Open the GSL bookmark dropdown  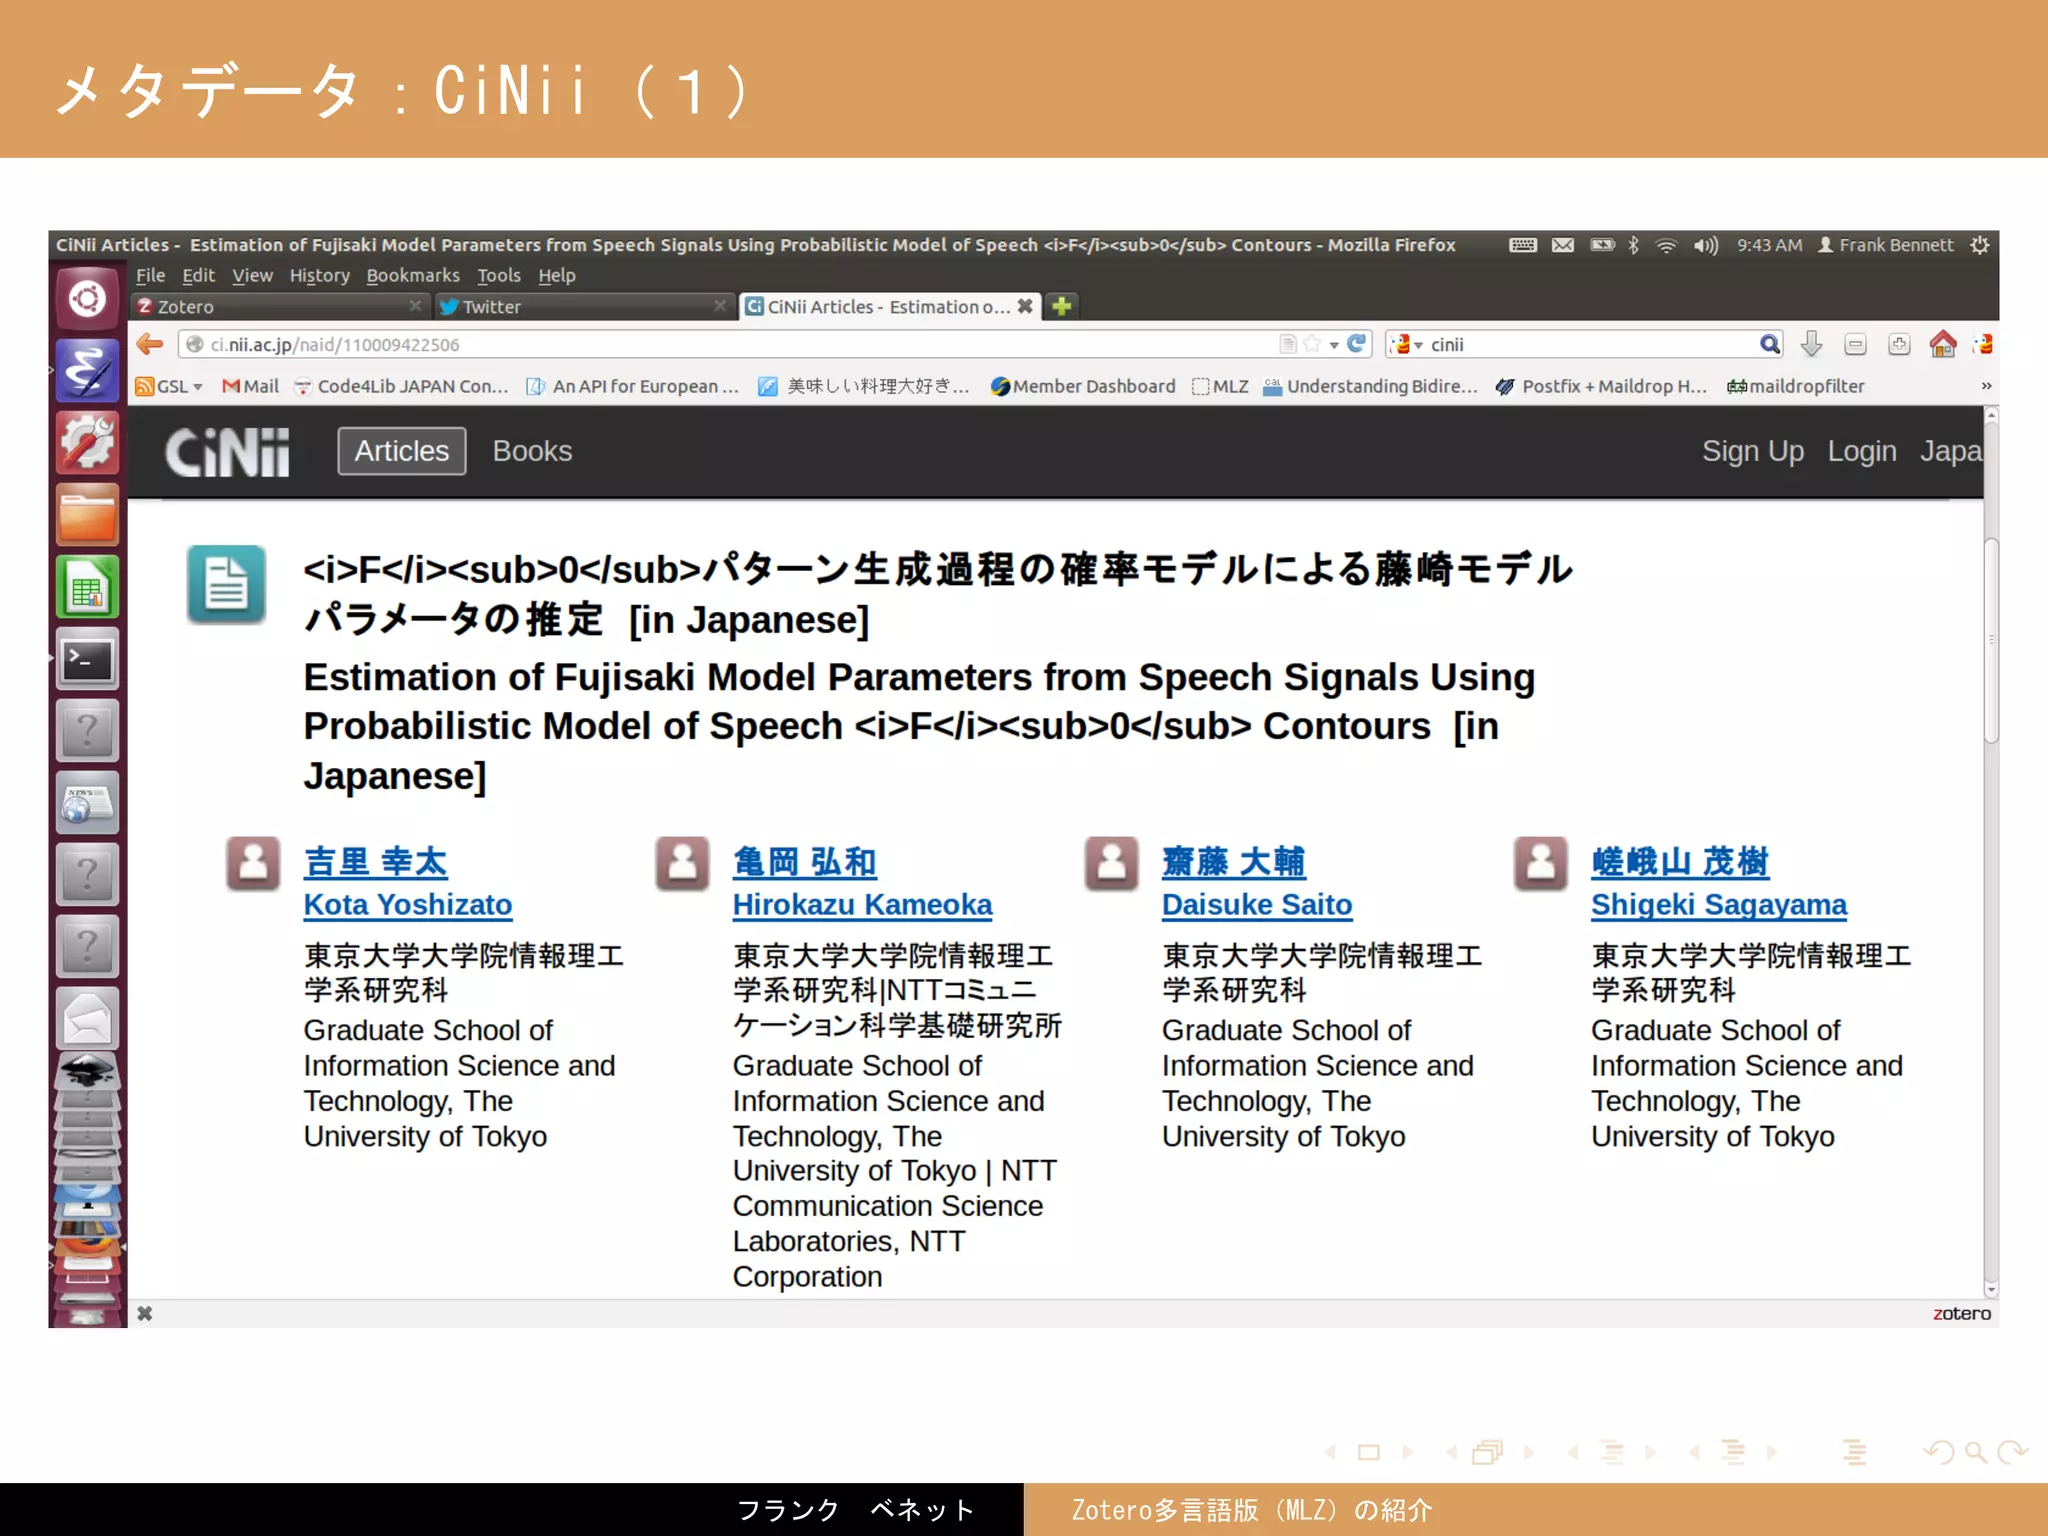coord(169,386)
